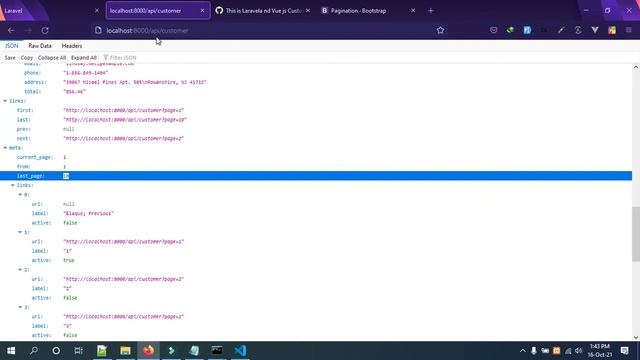Open the Headers tab
This screenshot has height=360, width=640.
click(72, 46)
